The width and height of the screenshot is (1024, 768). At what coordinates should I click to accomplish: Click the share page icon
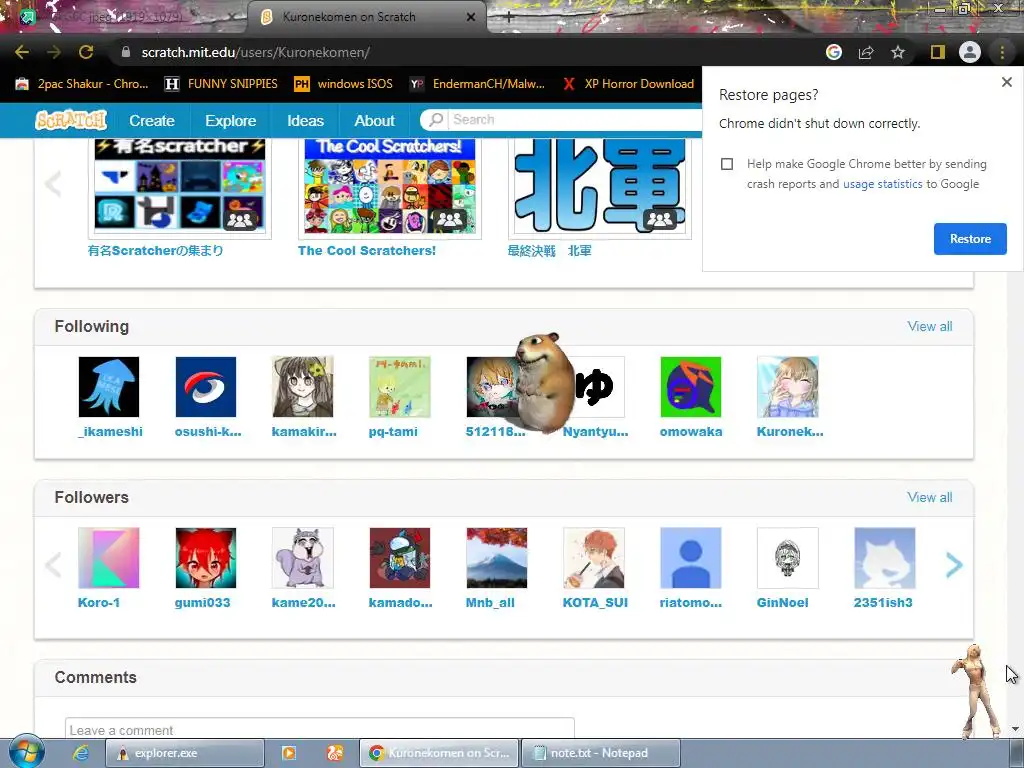866,52
